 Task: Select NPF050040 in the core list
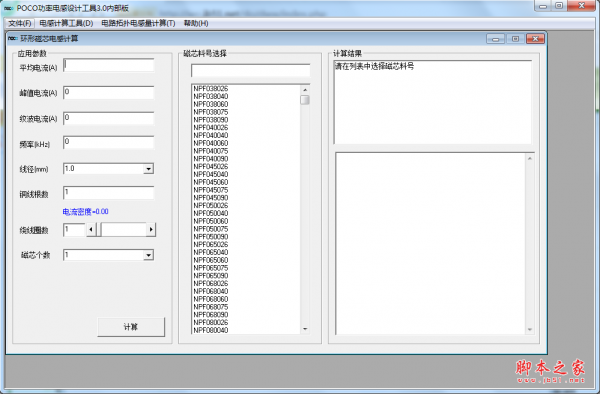tap(211, 213)
